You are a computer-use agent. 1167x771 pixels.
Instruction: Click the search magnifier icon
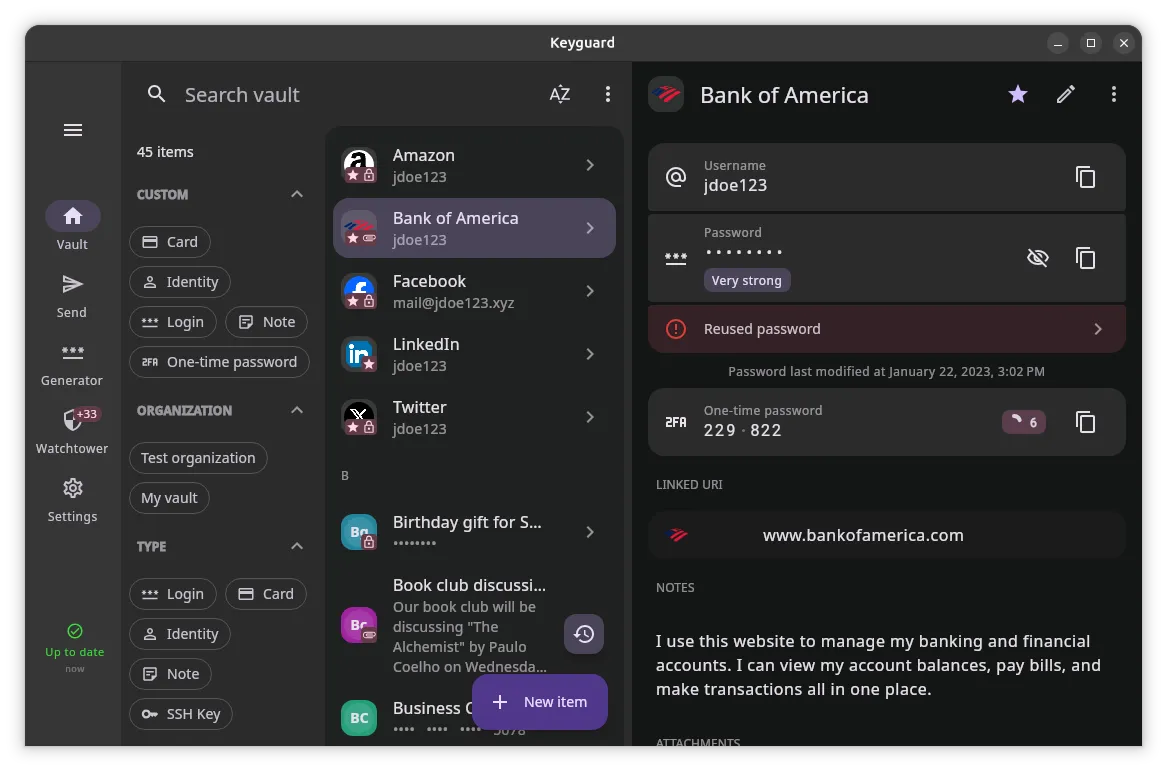click(x=156, y=95)
